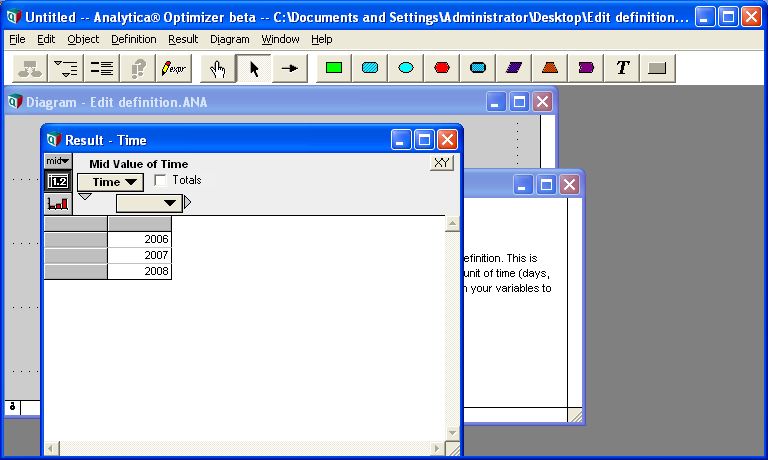Pick the orange trapezoid constant node
This screenshot has width=768, height=460.
[x=550, y=68]
